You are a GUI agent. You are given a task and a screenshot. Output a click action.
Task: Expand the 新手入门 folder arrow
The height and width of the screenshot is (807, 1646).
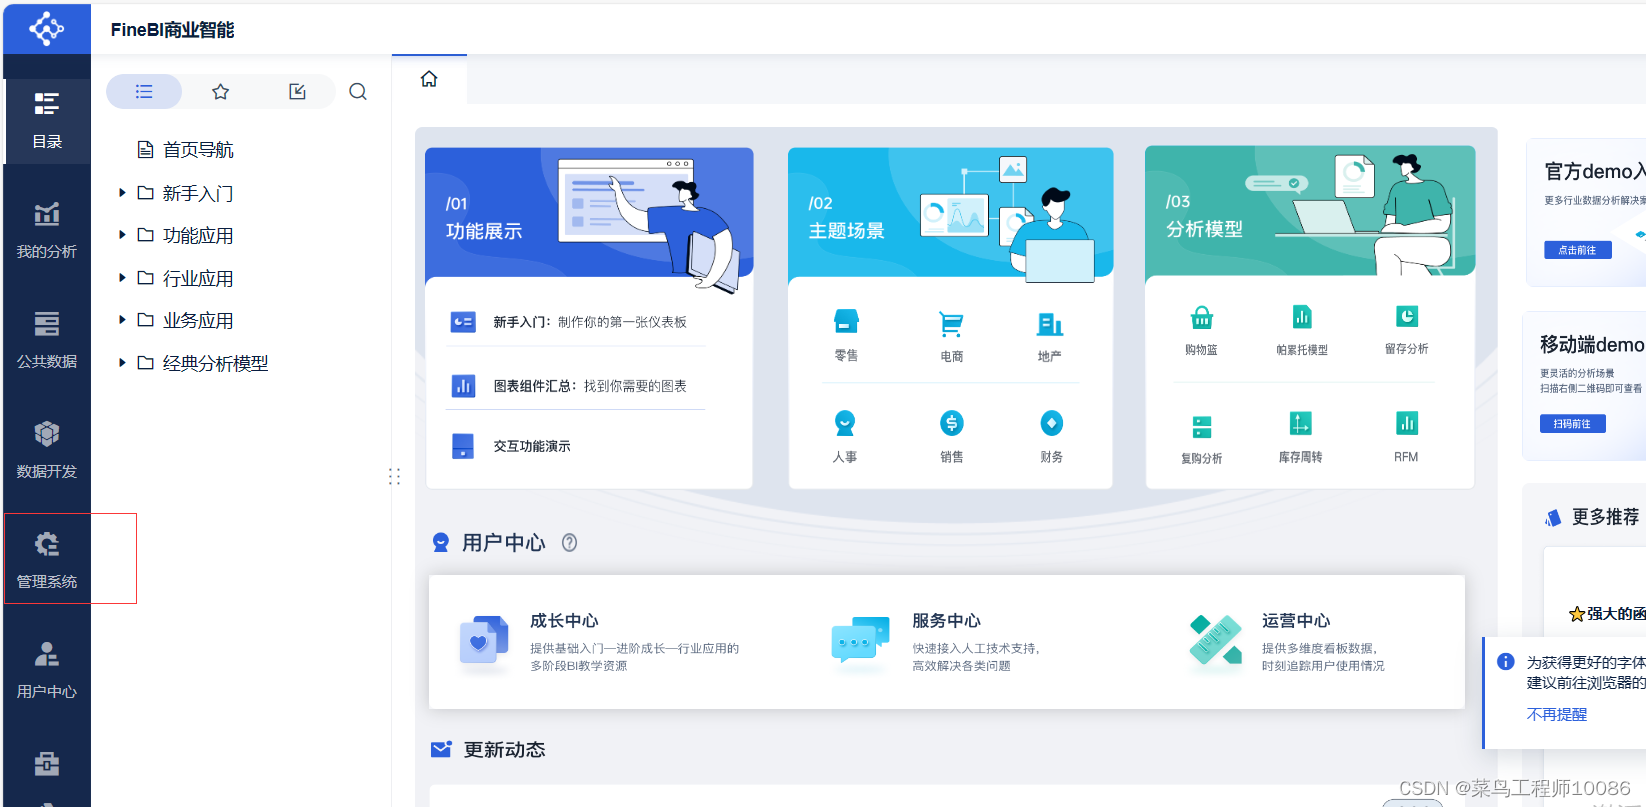pyautogui.click(x=122, y=193)
